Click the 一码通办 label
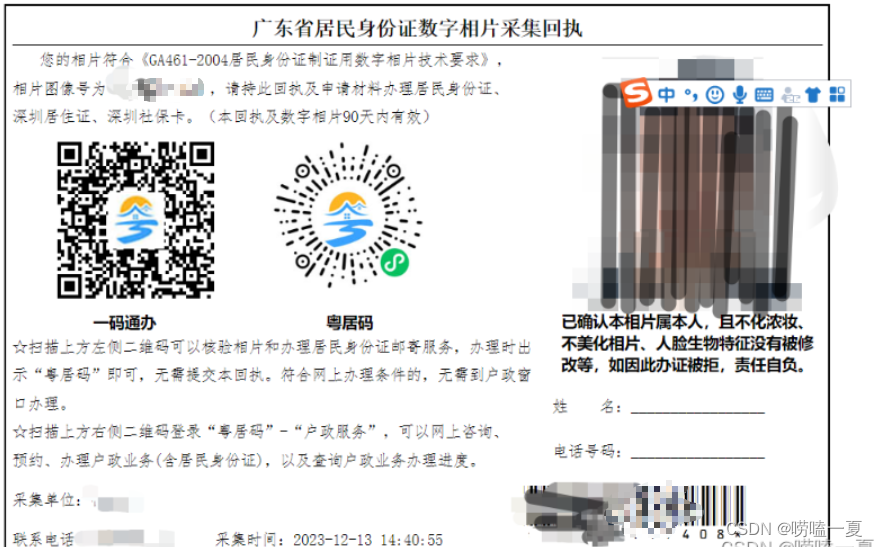Viewport: 878px width, 547px height. click(x=124, y=322)
